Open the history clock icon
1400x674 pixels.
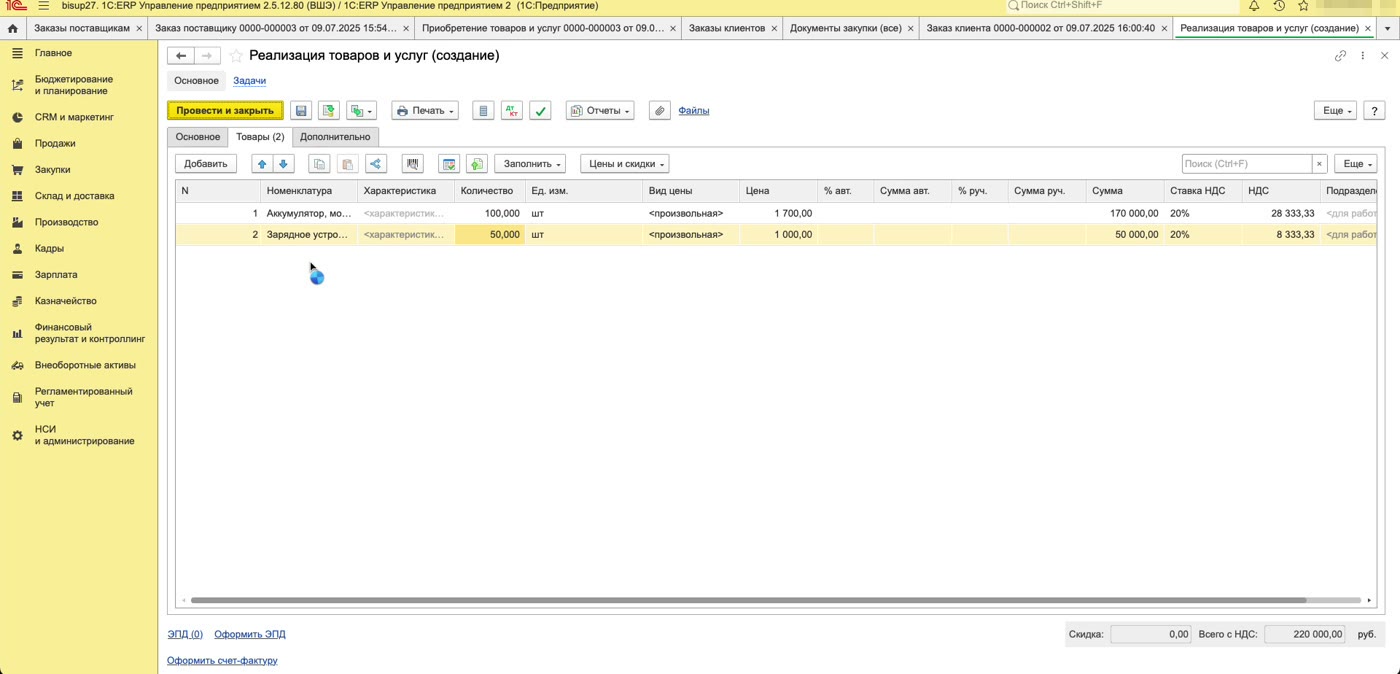pos(1279,6)
